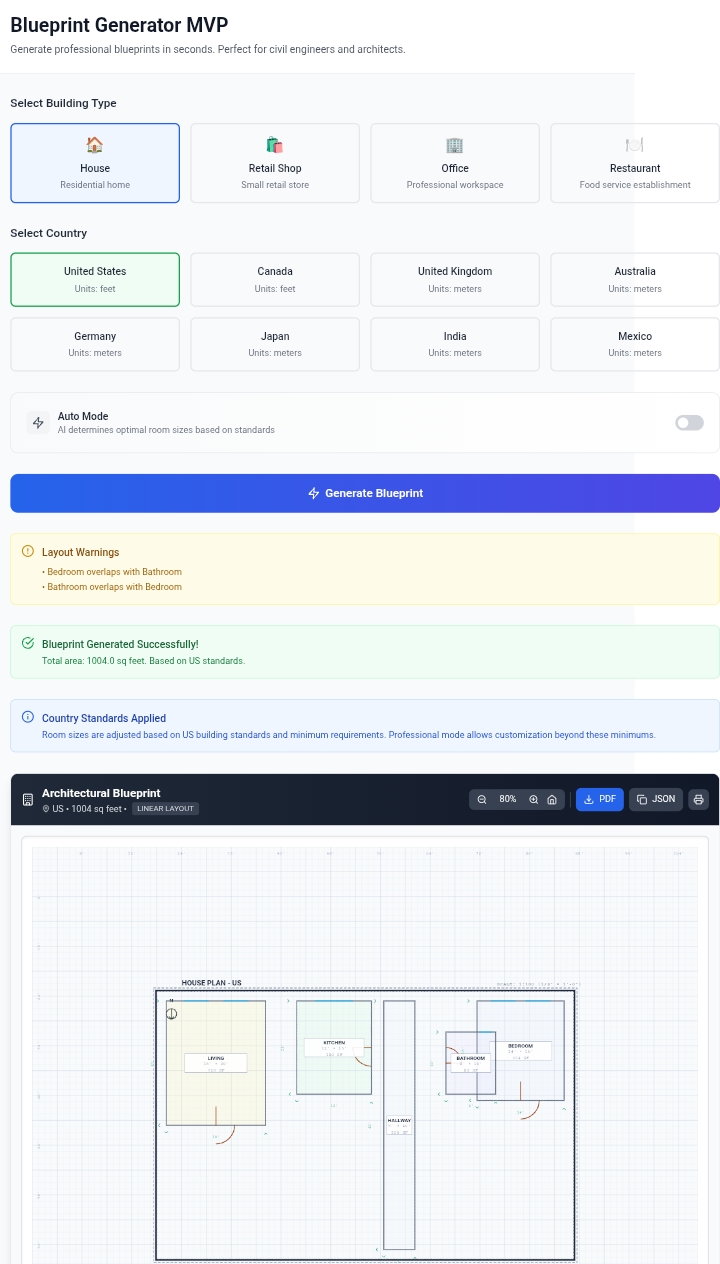
Task: Click the Generate Blueprint button
Action: coord(365,493)
